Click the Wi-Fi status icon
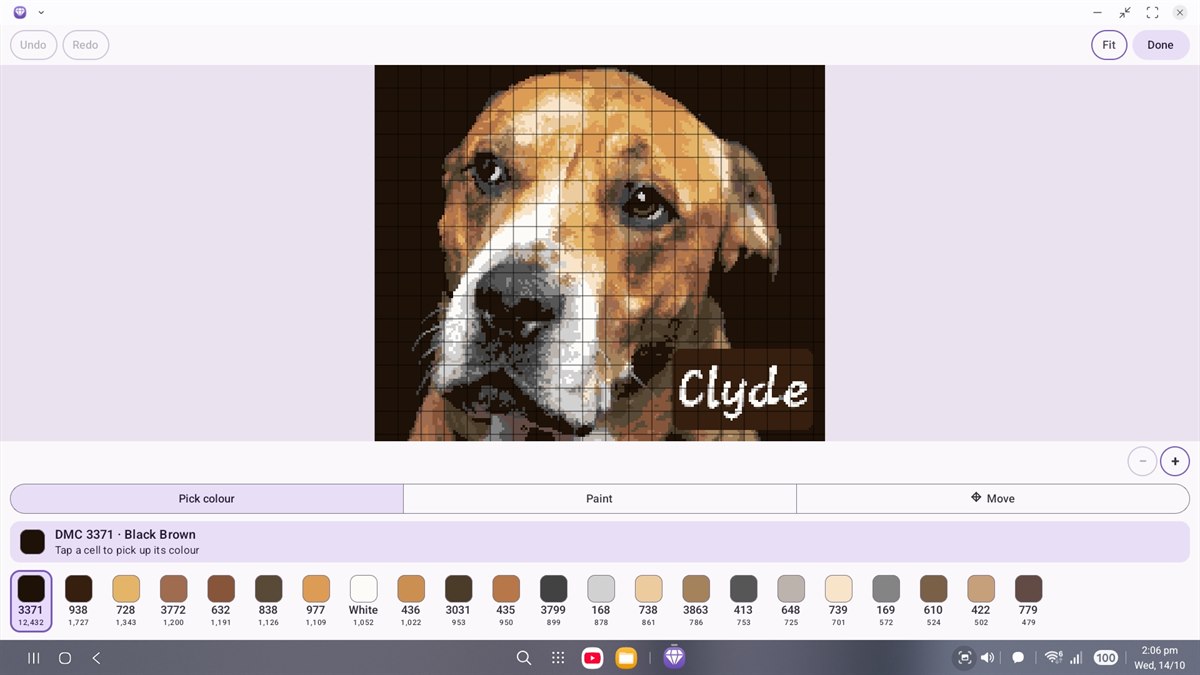1200x675 pixels. [1053, 658]
